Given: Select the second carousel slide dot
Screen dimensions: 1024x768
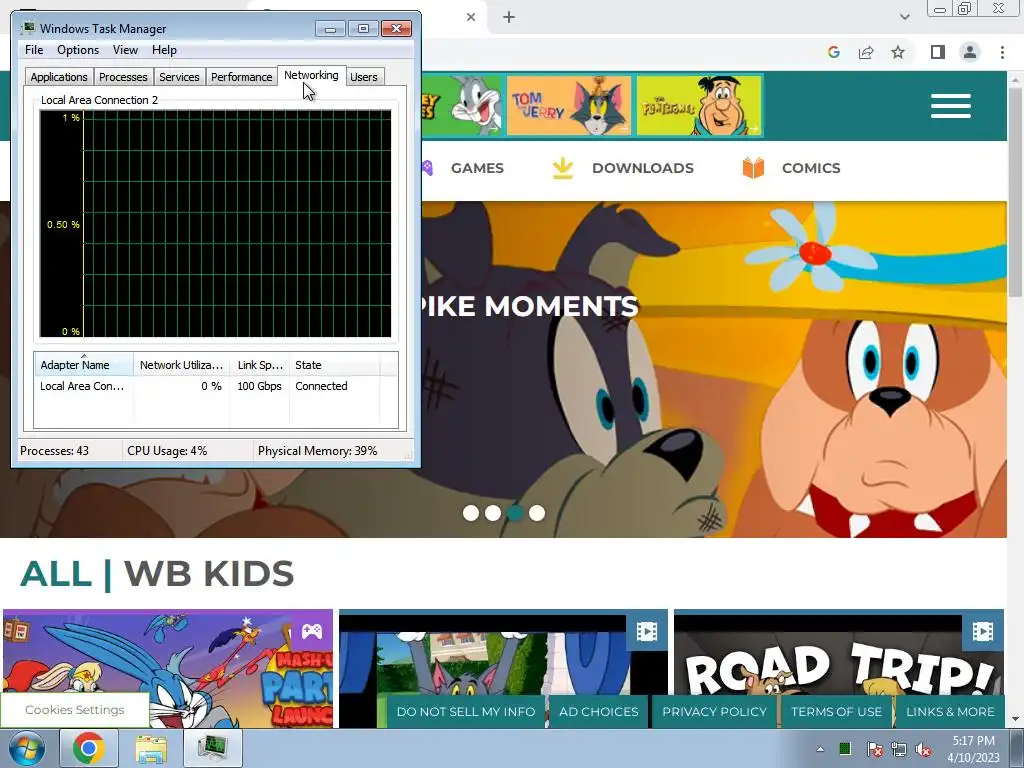Looking at the screenshot, I should (x=493, y=513).
